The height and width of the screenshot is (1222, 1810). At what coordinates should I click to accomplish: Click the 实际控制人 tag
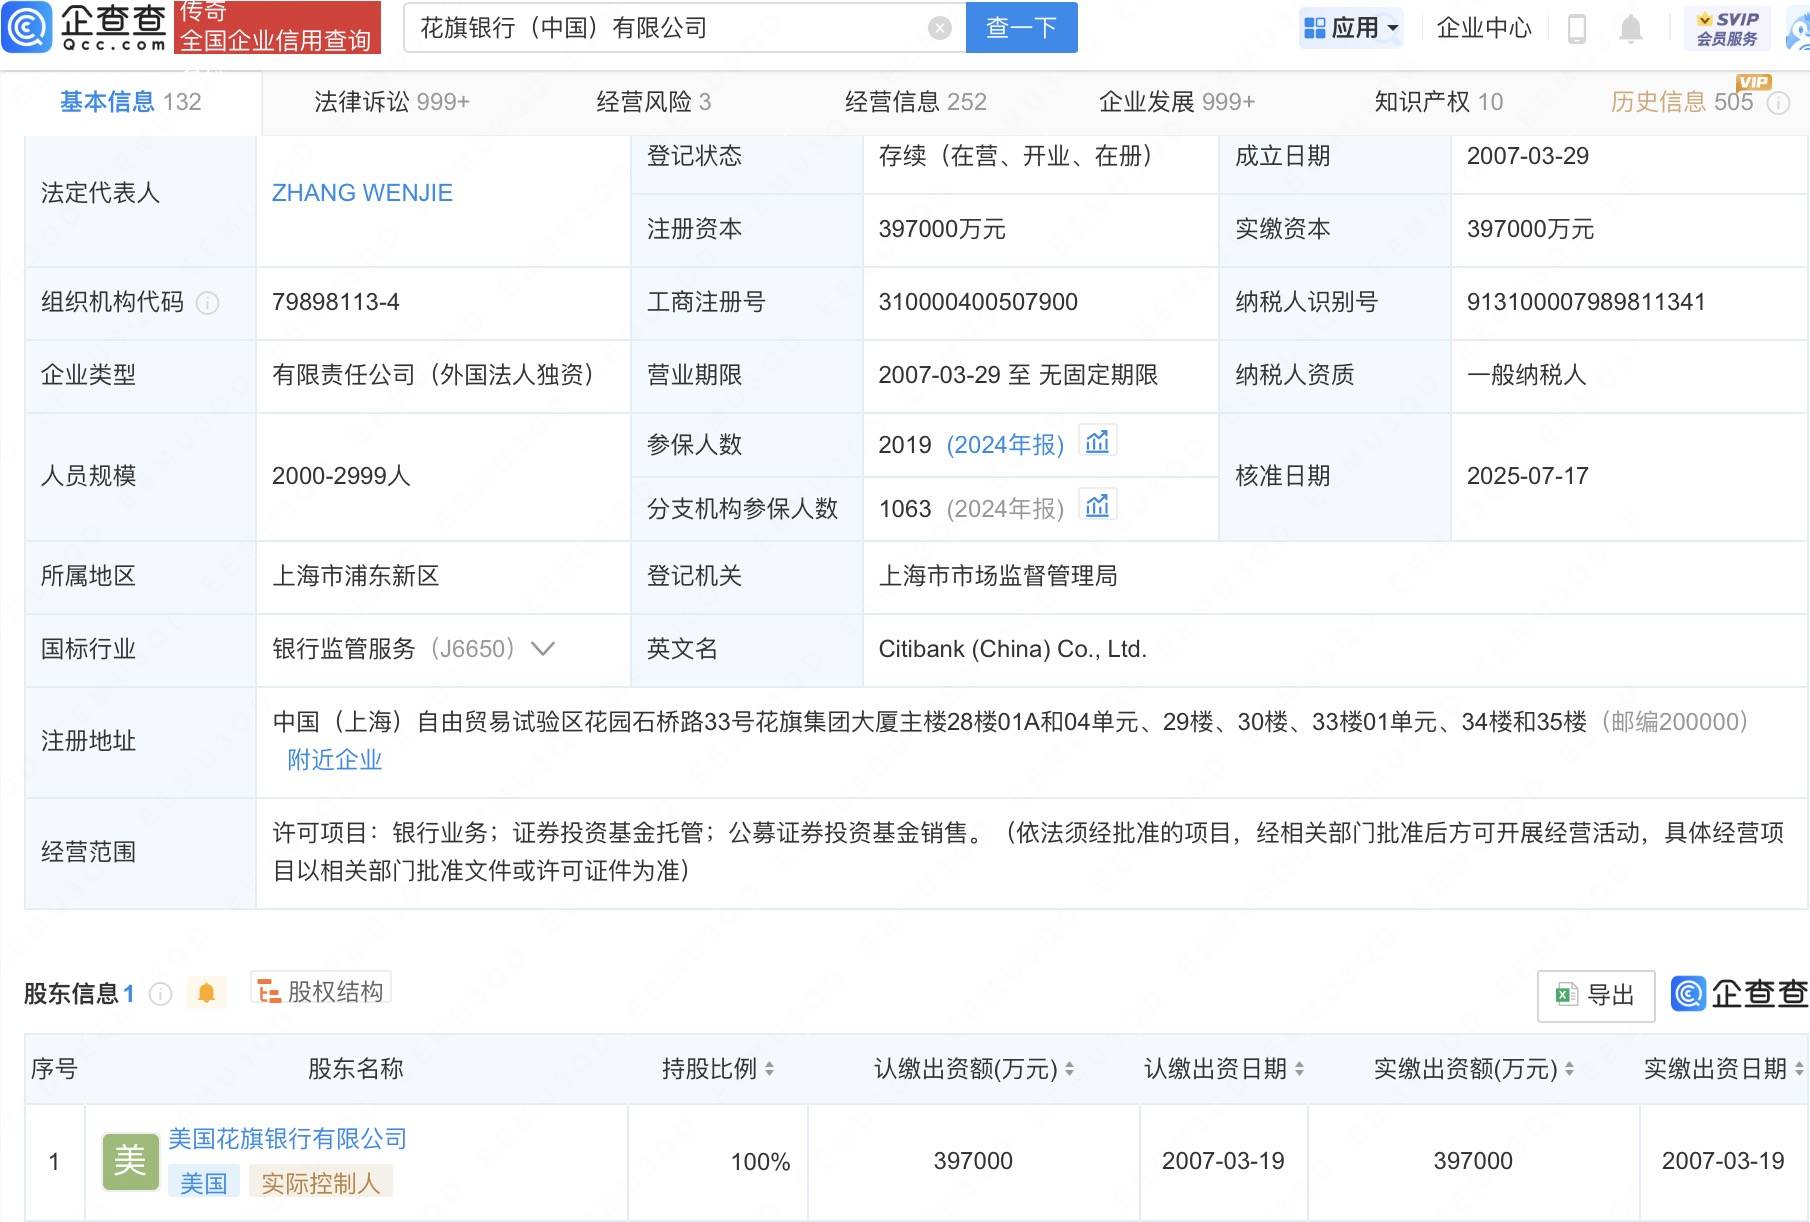tap(320, 1184)
